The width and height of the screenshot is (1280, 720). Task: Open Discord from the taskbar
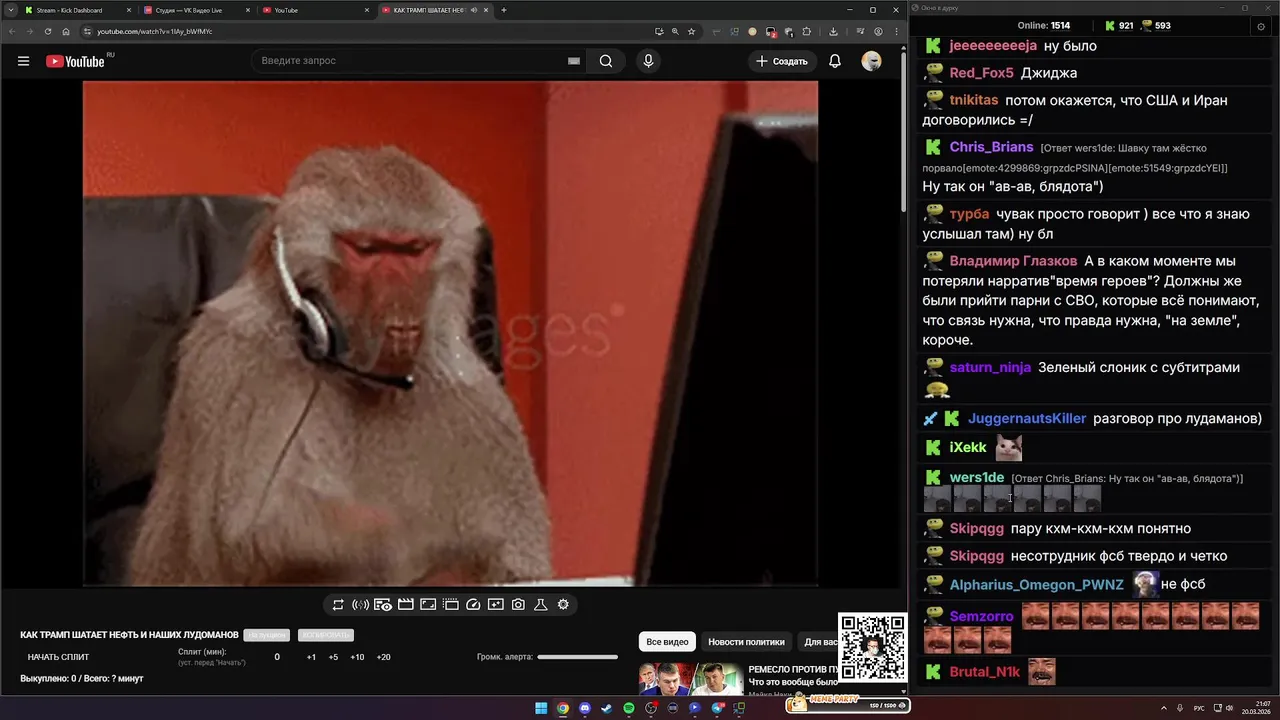tap(585, 708)
